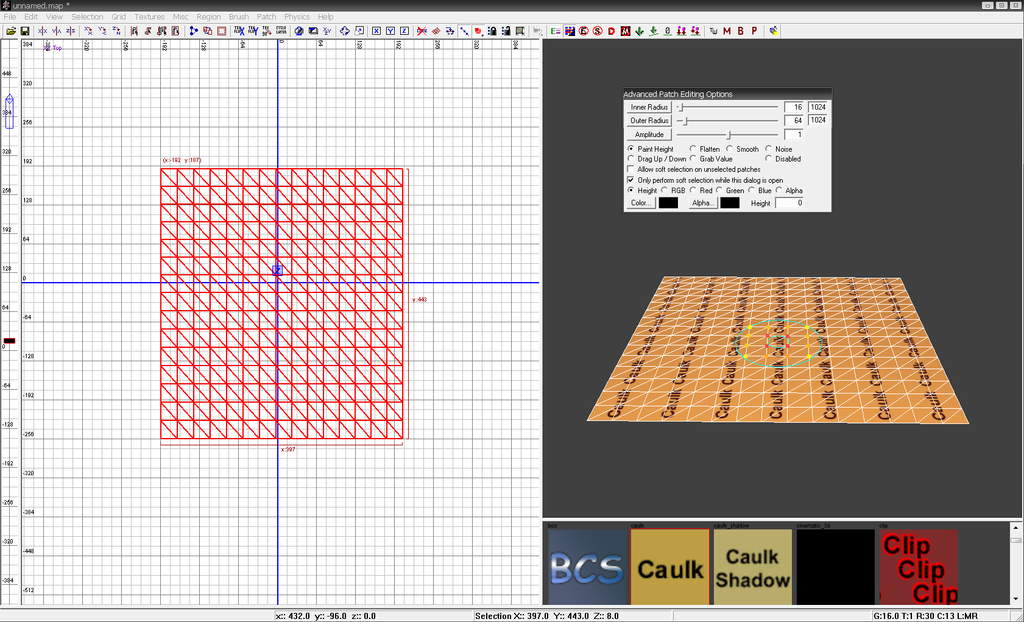Click the Inner Radius button

(649, 107)
